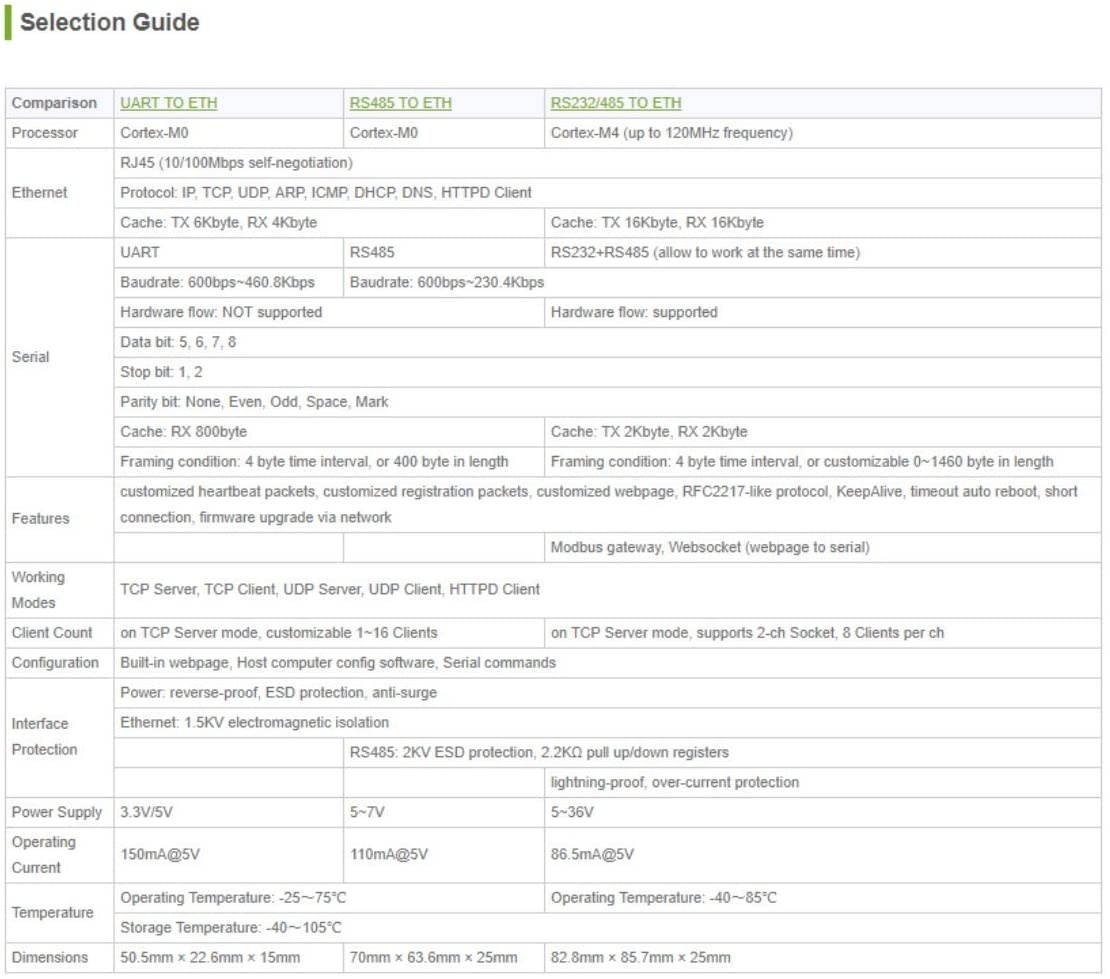This screenshot has width=1110, height=979.
Task: Open the RS232/485 TO ETH link
Action: pyautogui.click(x=615, y=103)
